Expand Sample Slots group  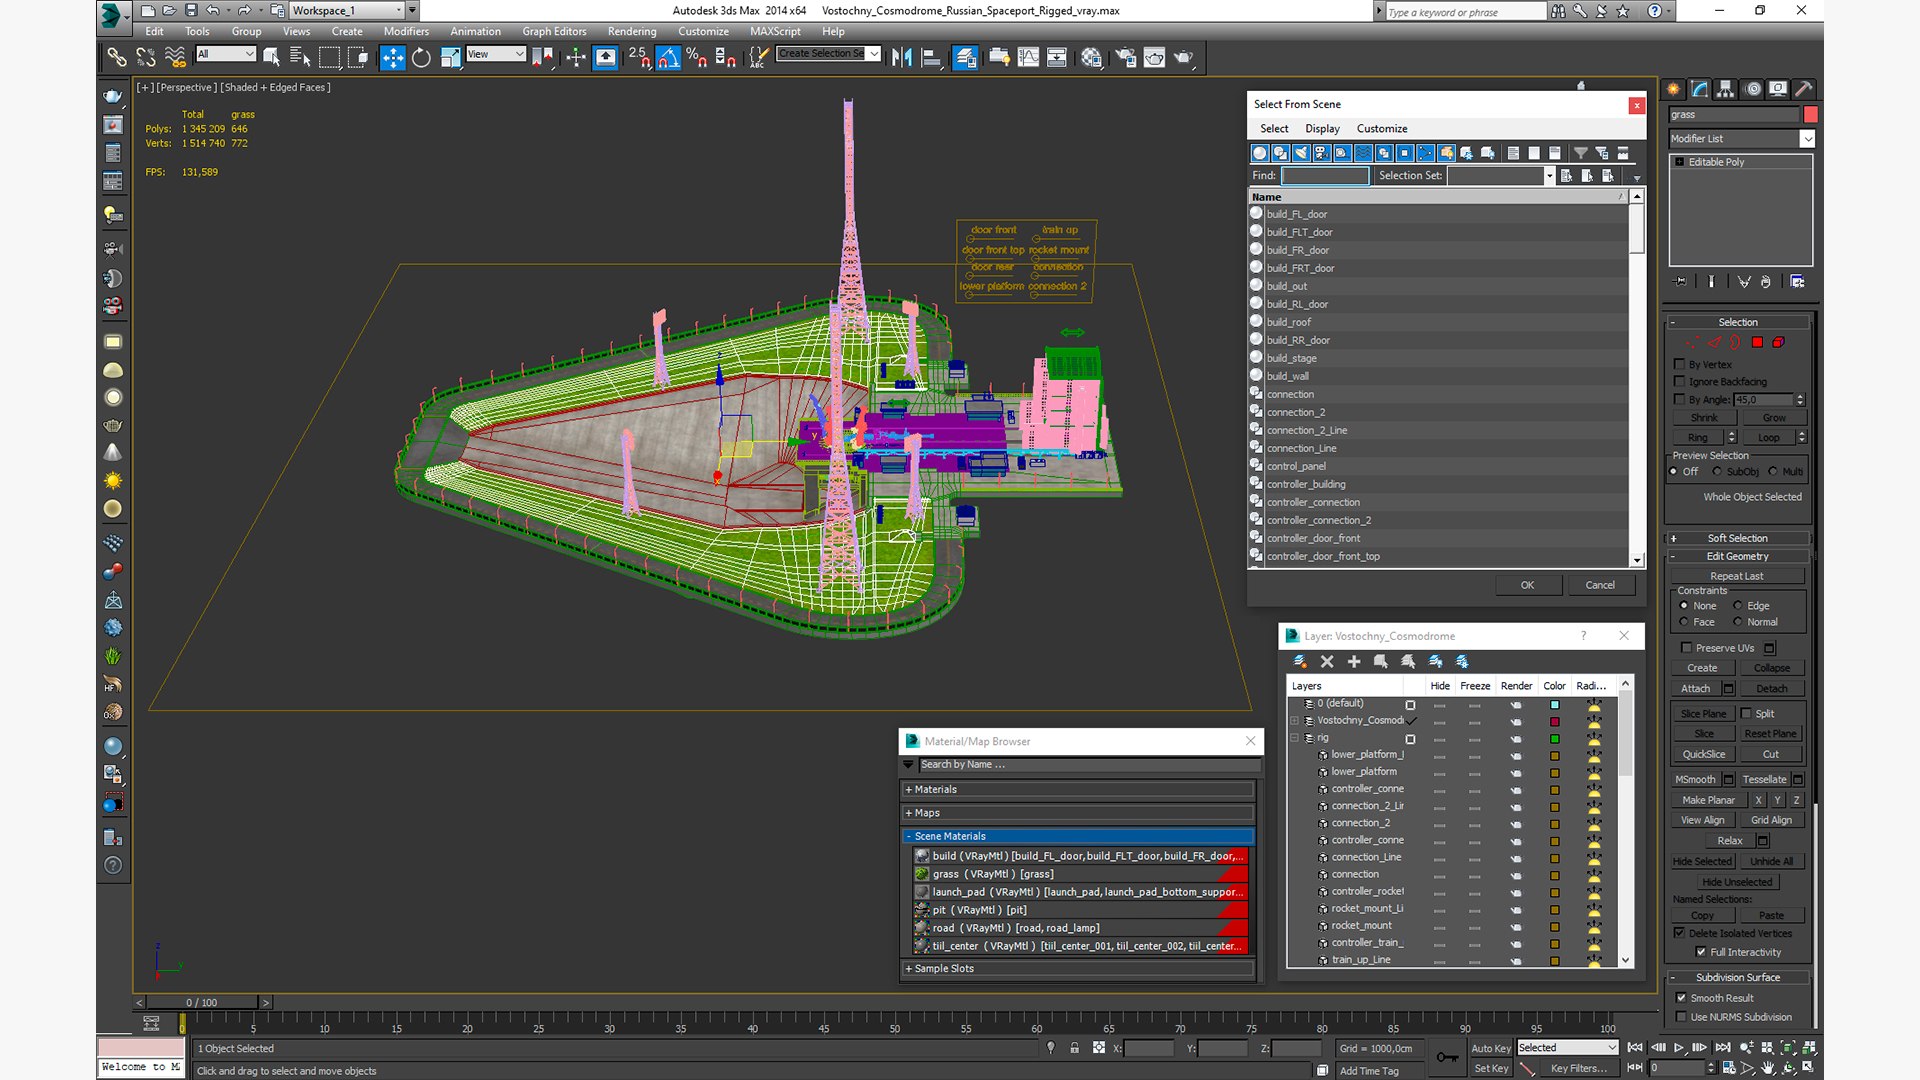pos(1078,968)
